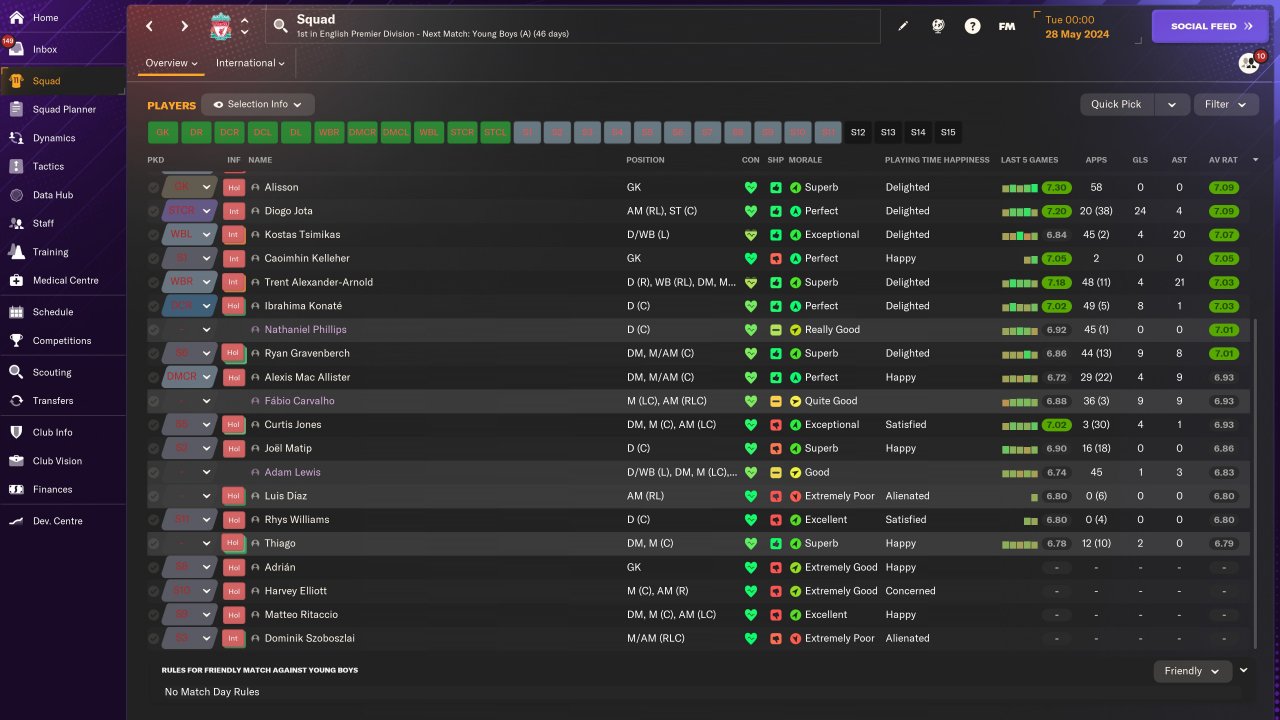Click the Dynamics sidebar icon
1280x720 pixels.
pos(16,138)
